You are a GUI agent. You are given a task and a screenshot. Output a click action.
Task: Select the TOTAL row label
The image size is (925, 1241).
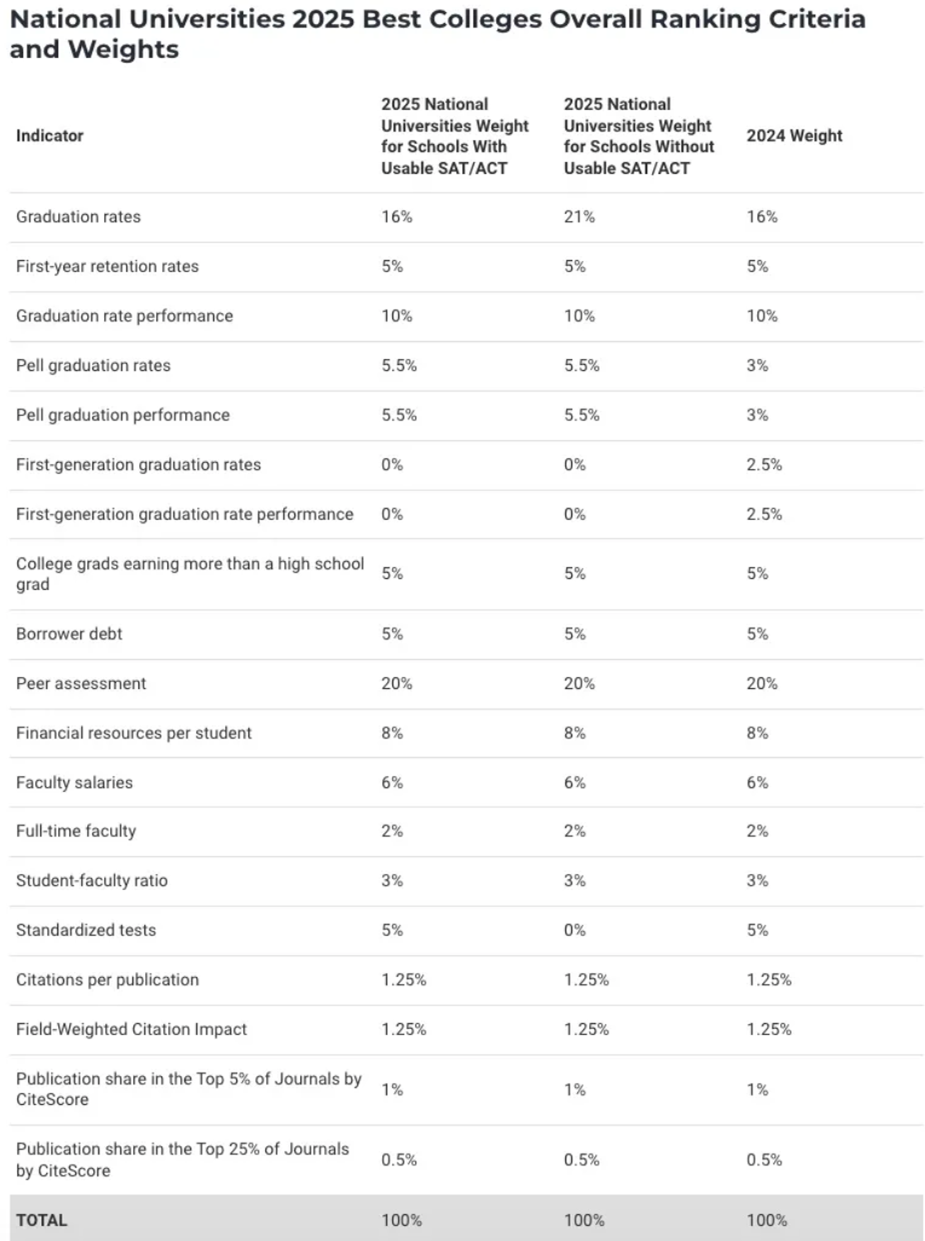click(x=42, y=1220)
